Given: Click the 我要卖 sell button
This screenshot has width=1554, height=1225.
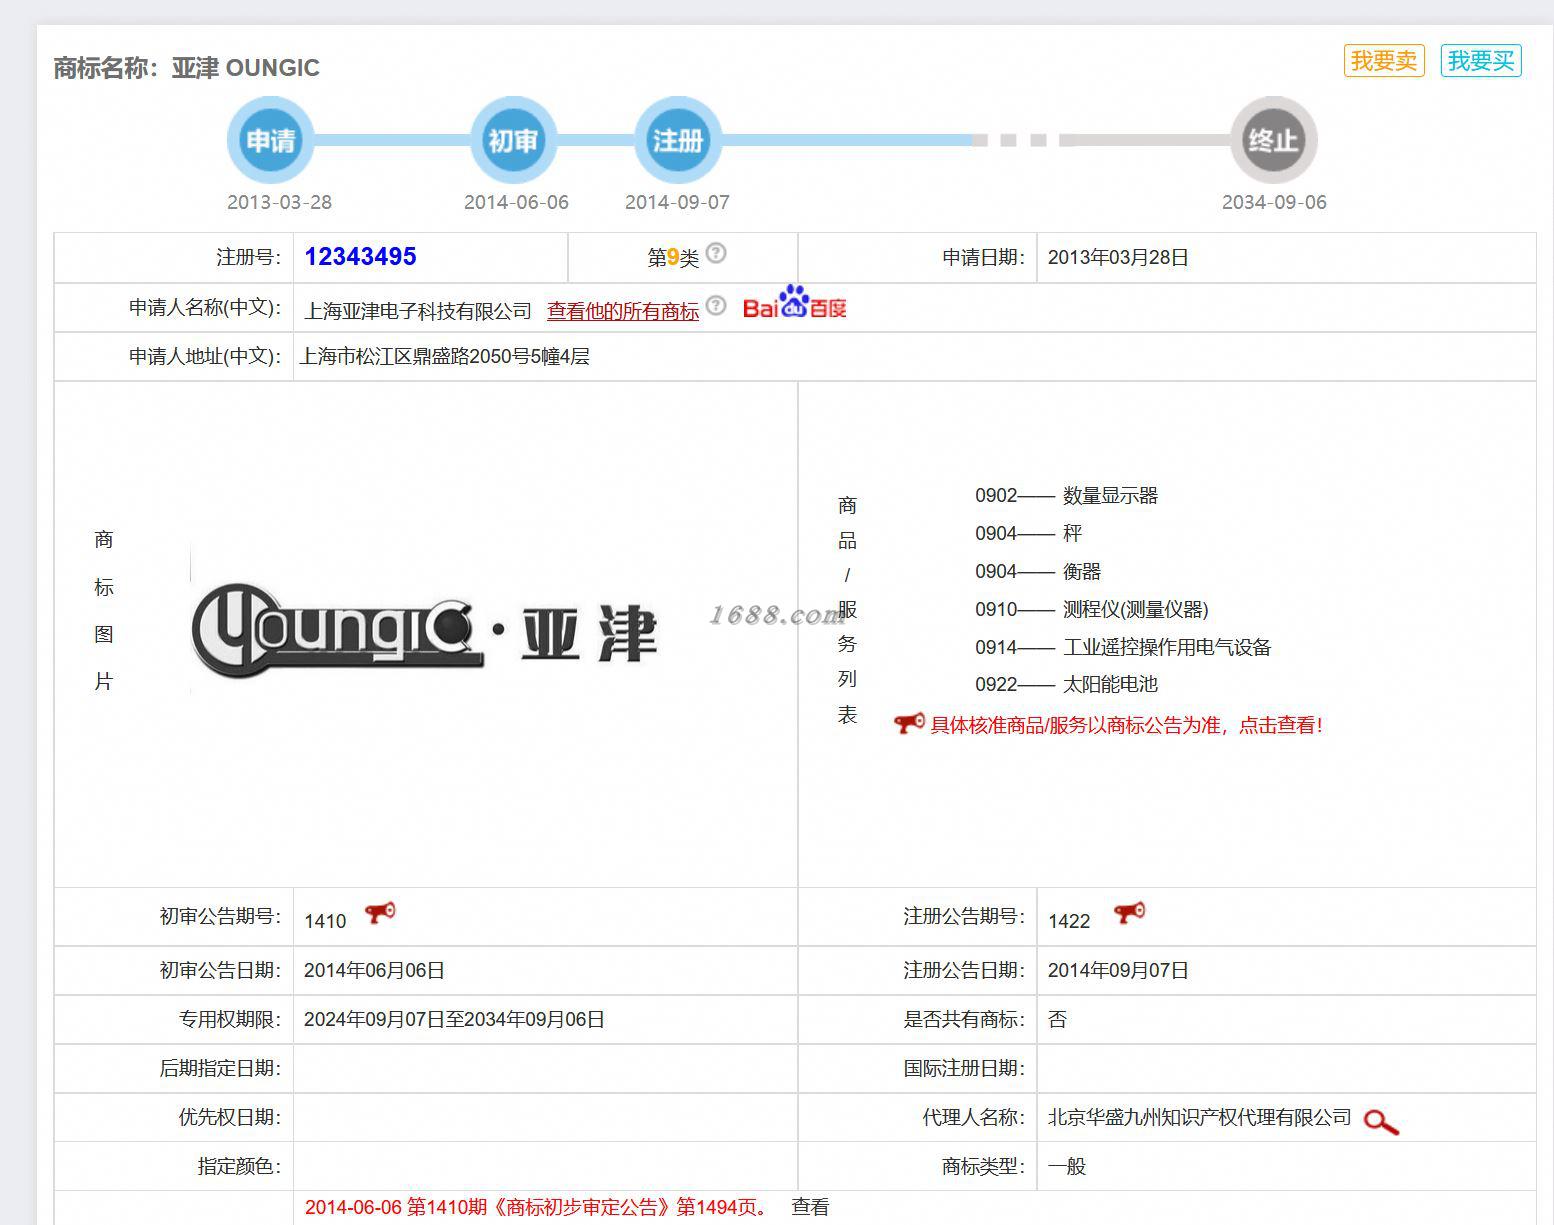Looking at the screenshot, I should pos(1383,61).
